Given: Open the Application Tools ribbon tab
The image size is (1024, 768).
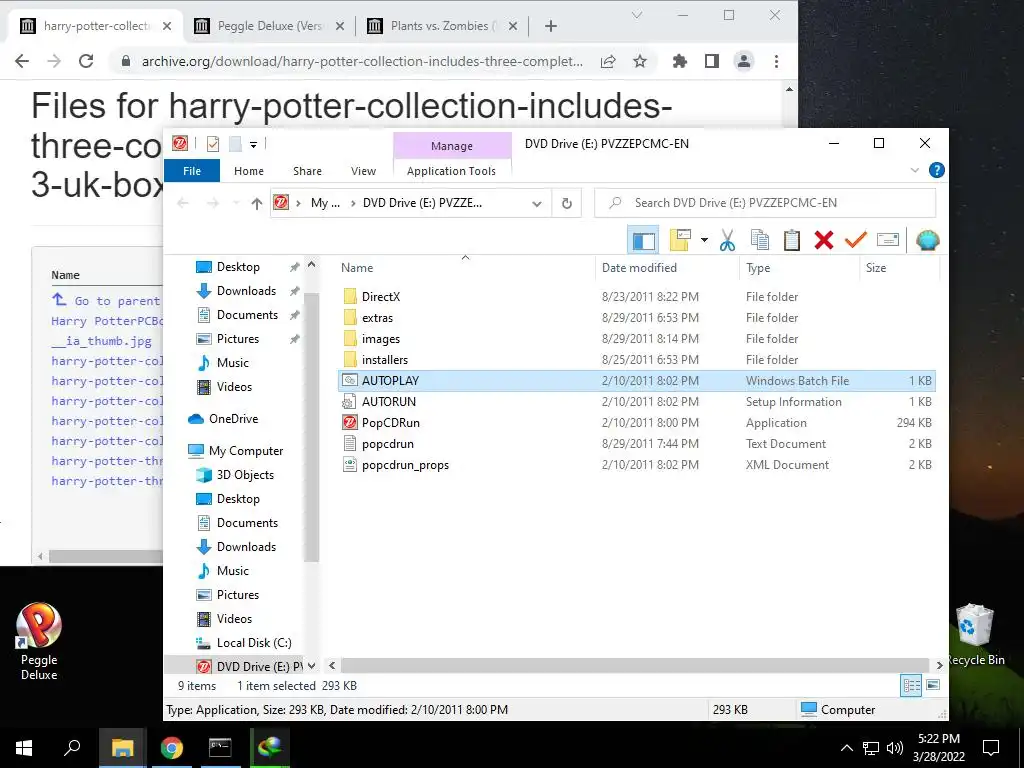Looking at the screenshot, I should (451, 171).
